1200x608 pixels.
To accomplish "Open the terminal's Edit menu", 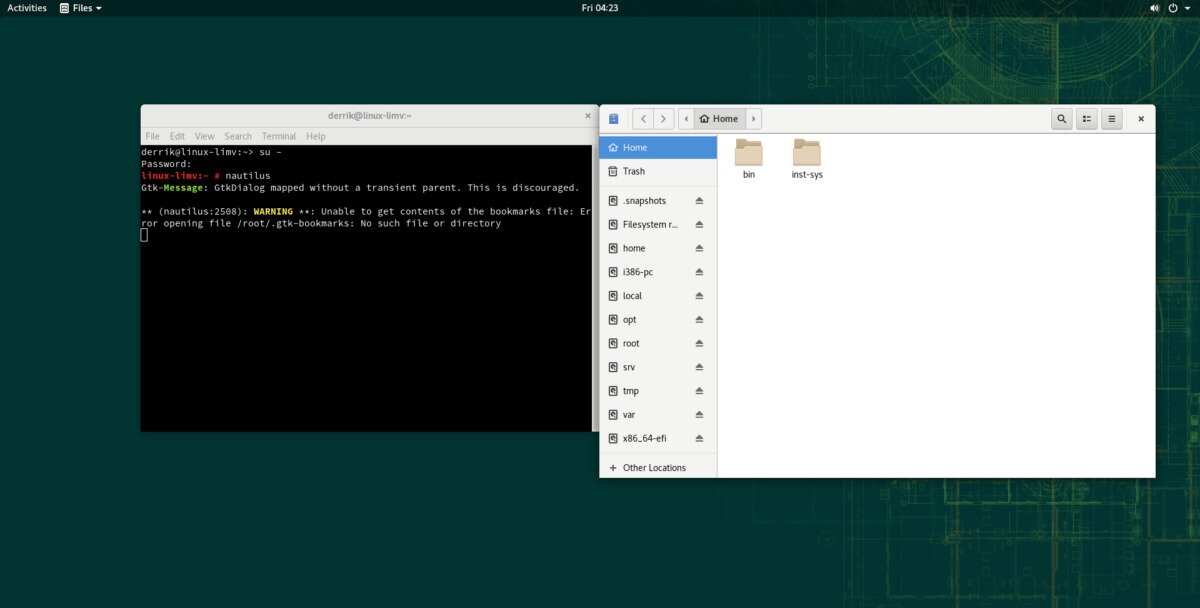I will pos(177,136).
